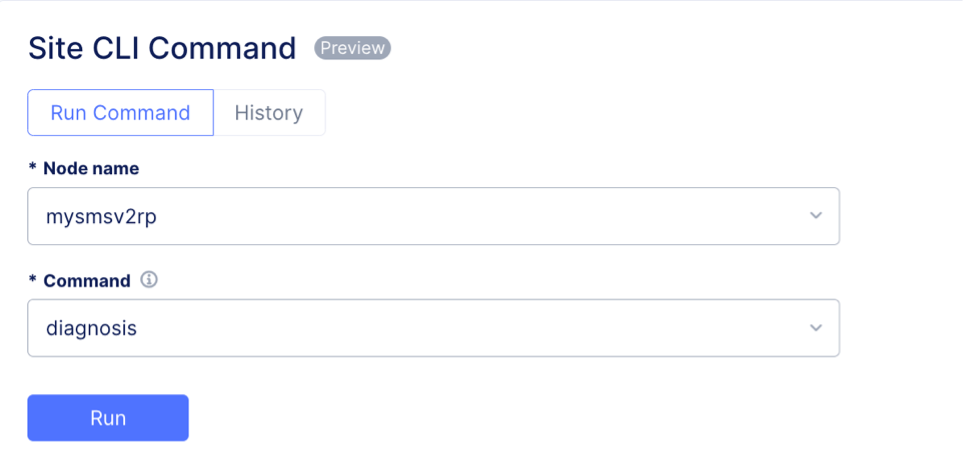Click the info icon beside Command
This screenshot has height=464, width=965.
(x=149, y=280)
